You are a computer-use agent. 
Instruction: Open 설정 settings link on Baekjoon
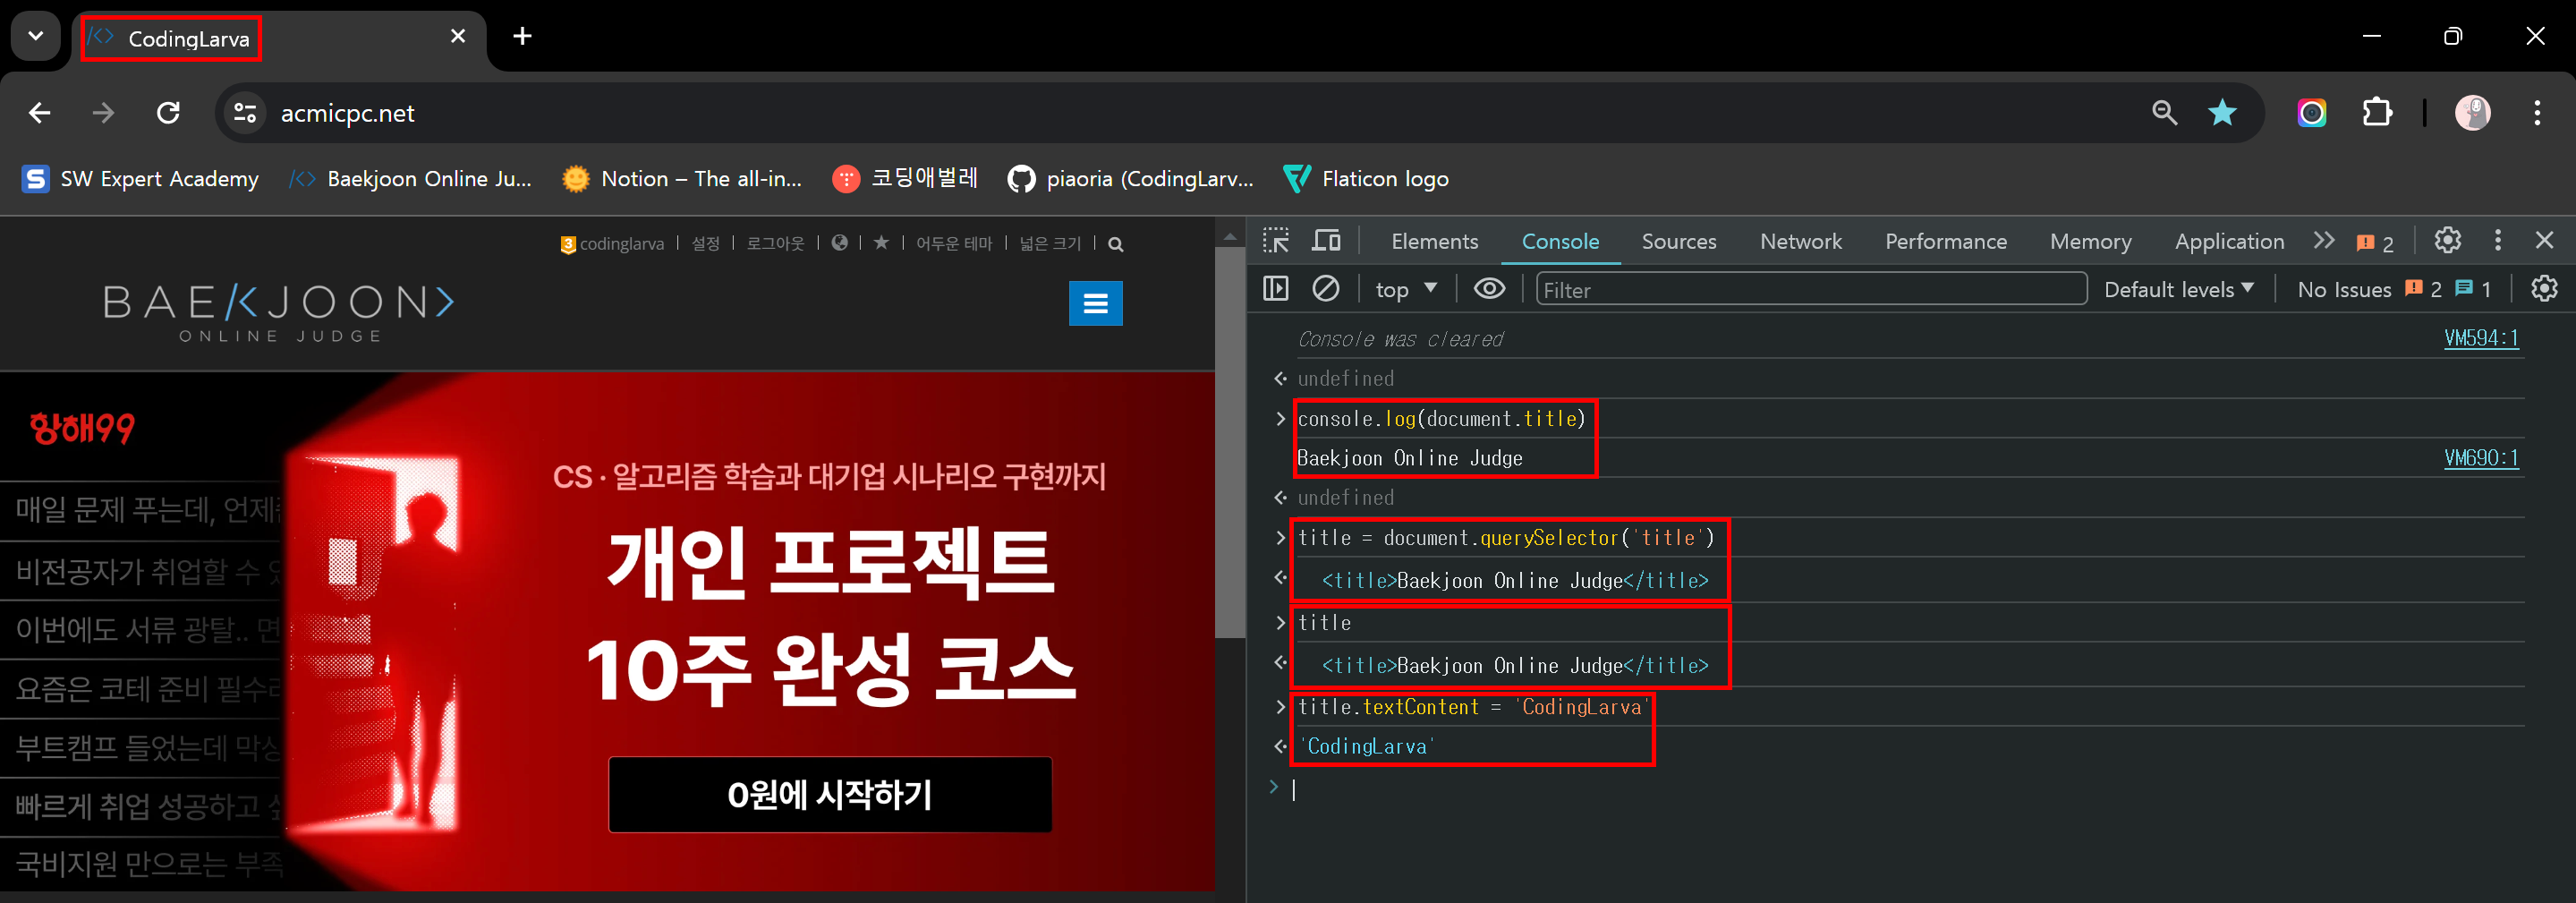(705, 244)
